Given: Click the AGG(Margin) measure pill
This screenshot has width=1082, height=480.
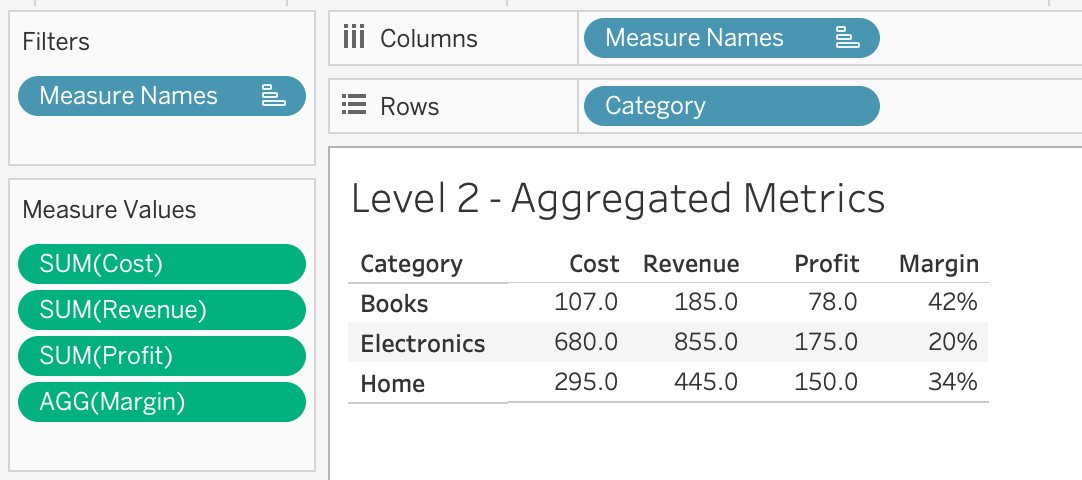Looking at the screenshot, I should tap(161, 402).
